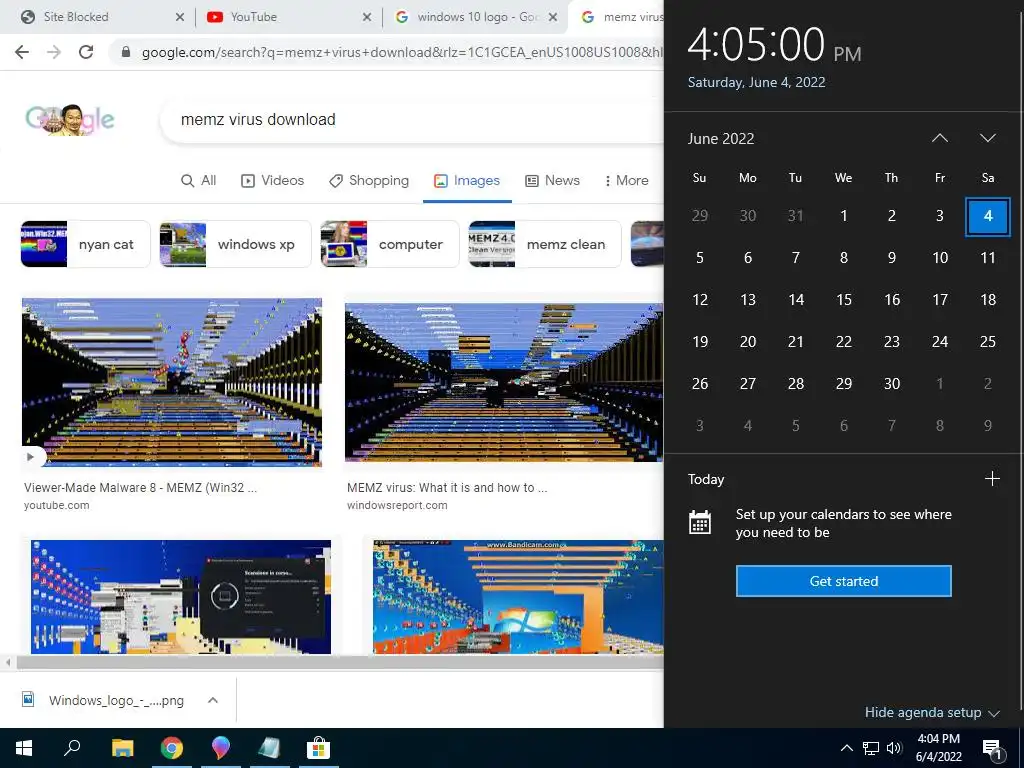Add an event with plus icon
The image size is (1024, 768).
992,479
